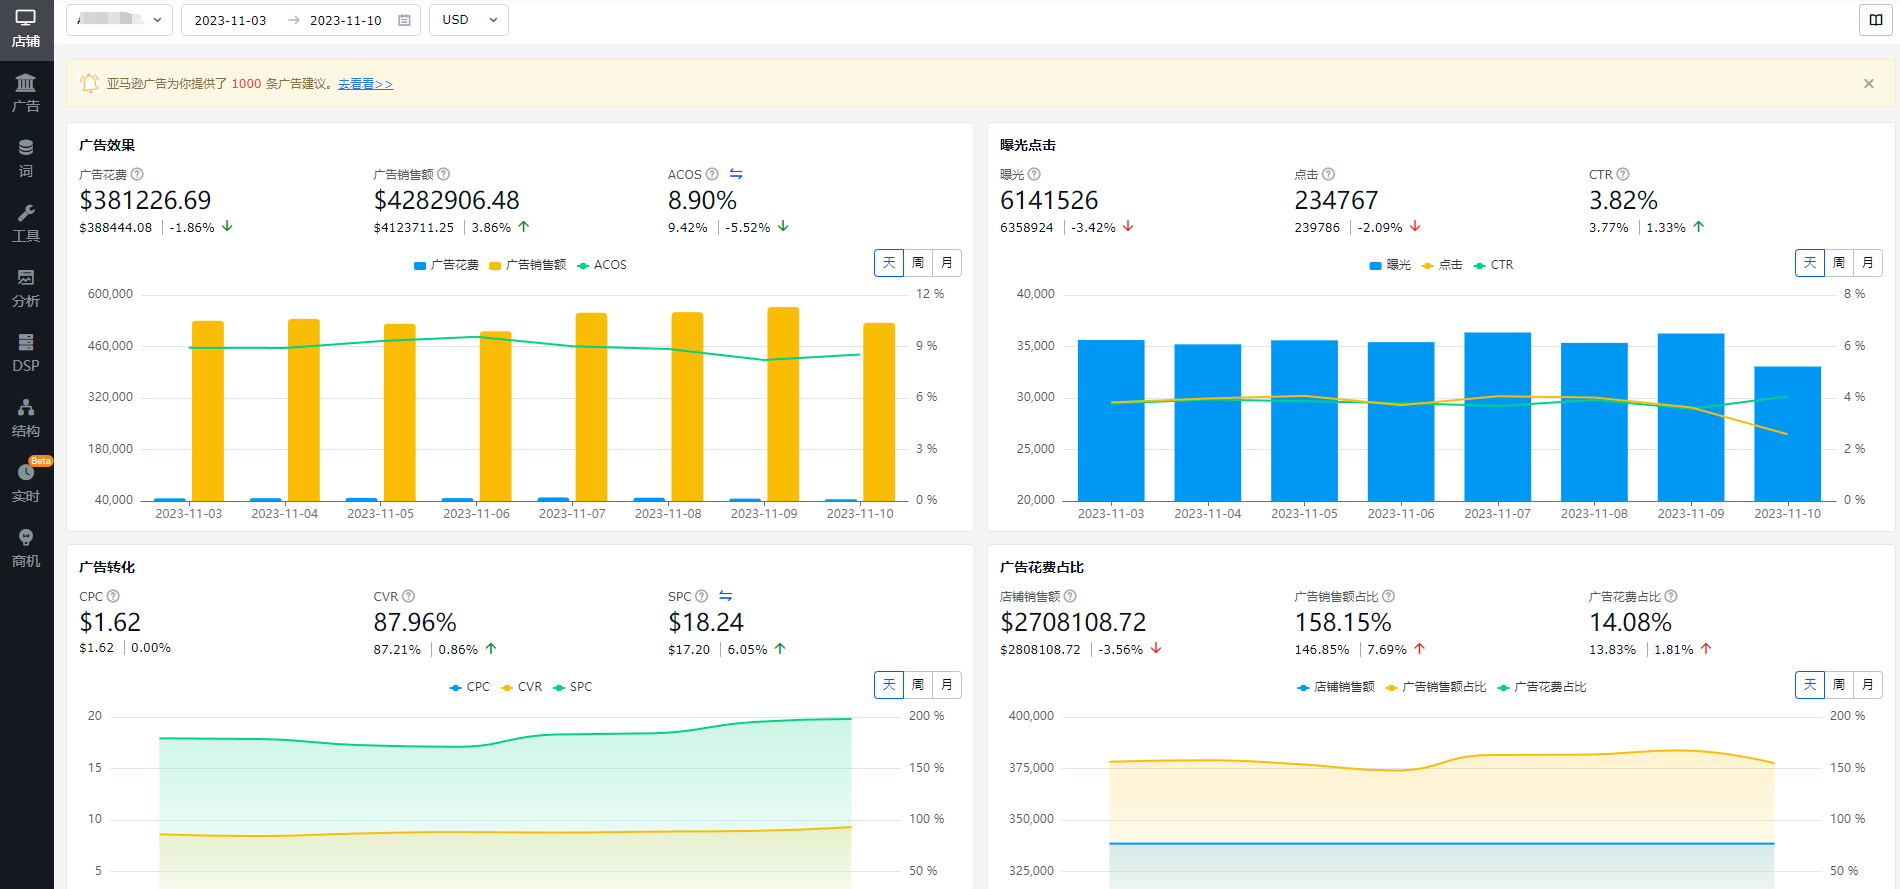The image size is (1900, 889).
Task: Click the help icon next to 点击
Action: [1328, 174]
